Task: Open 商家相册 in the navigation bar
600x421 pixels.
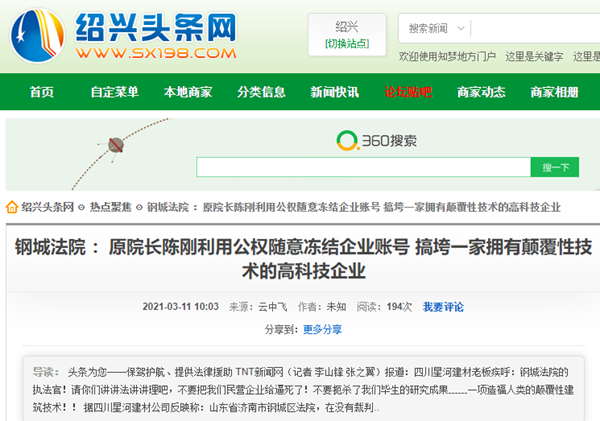Action: 554,92
